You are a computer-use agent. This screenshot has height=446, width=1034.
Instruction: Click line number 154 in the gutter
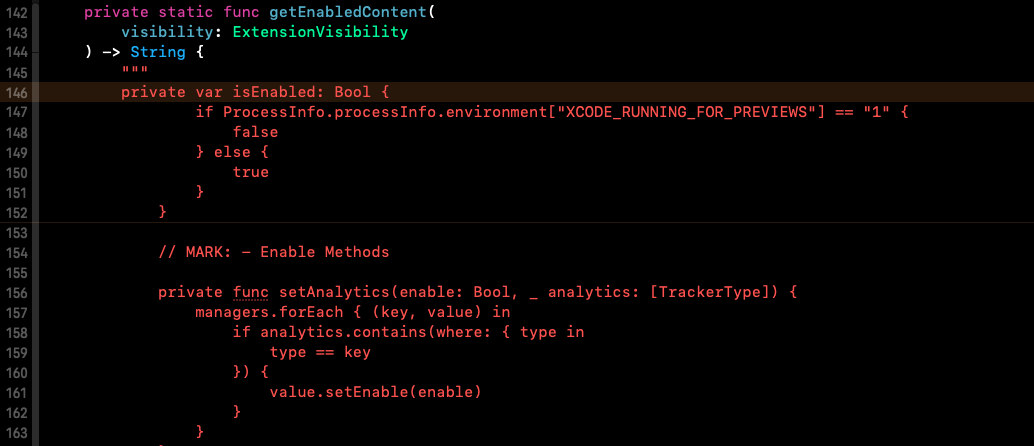pyautogui.click(x=18, y=252)
